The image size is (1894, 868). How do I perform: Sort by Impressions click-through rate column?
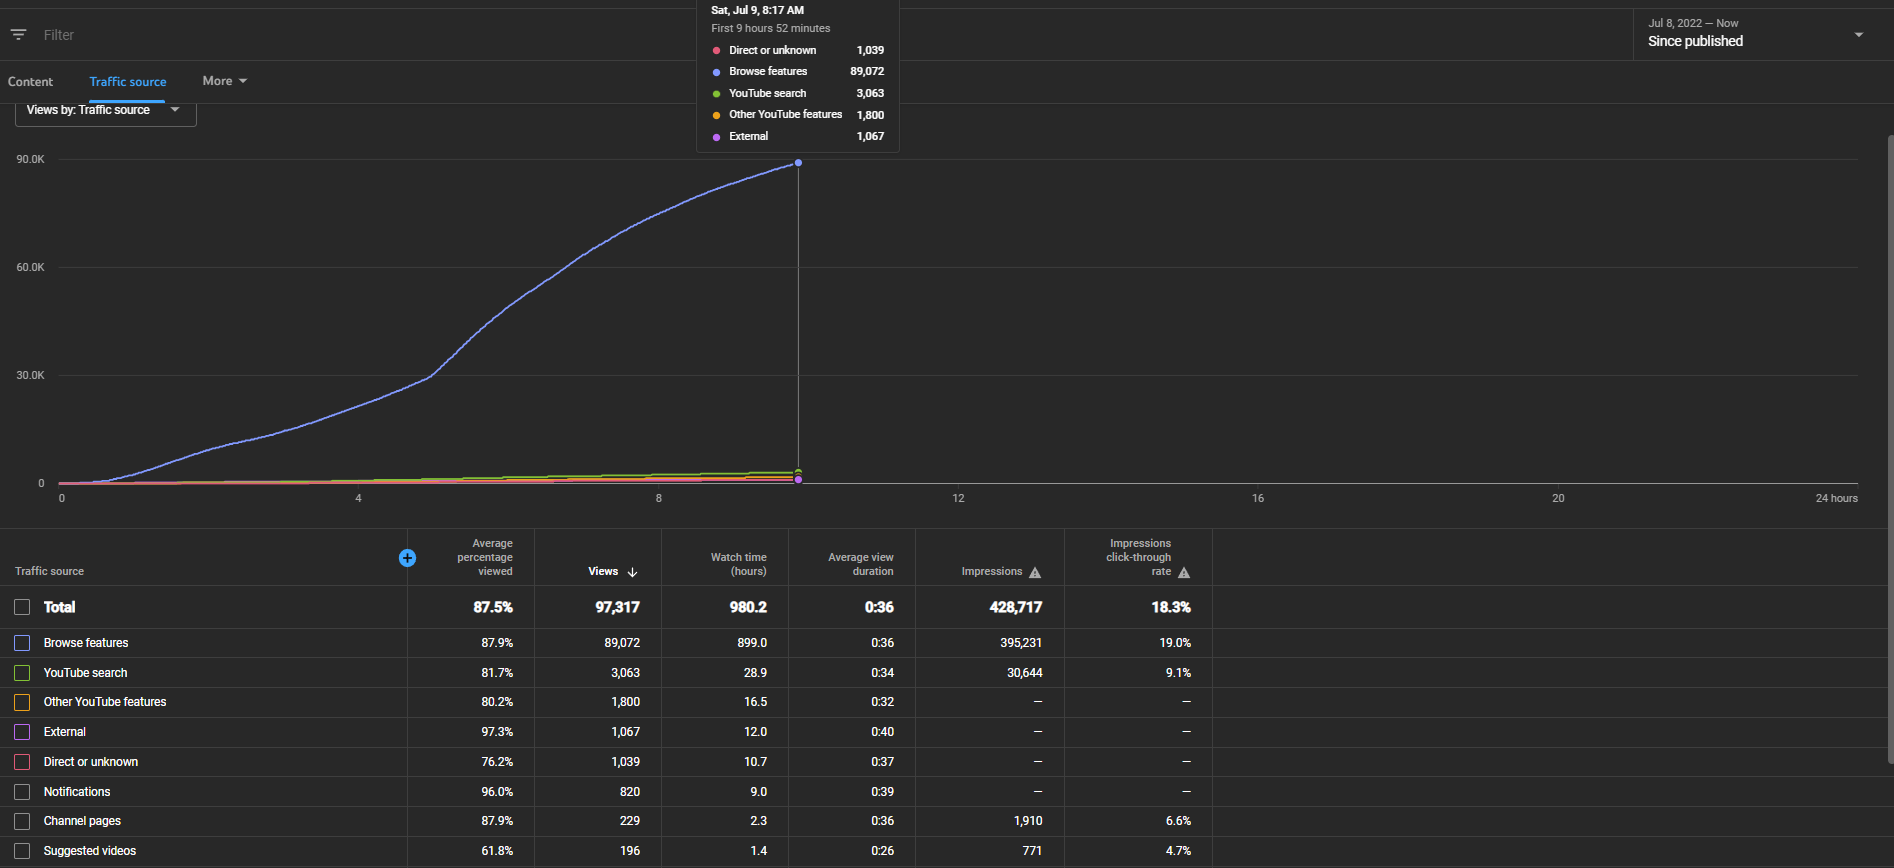tap(1139, 558)
